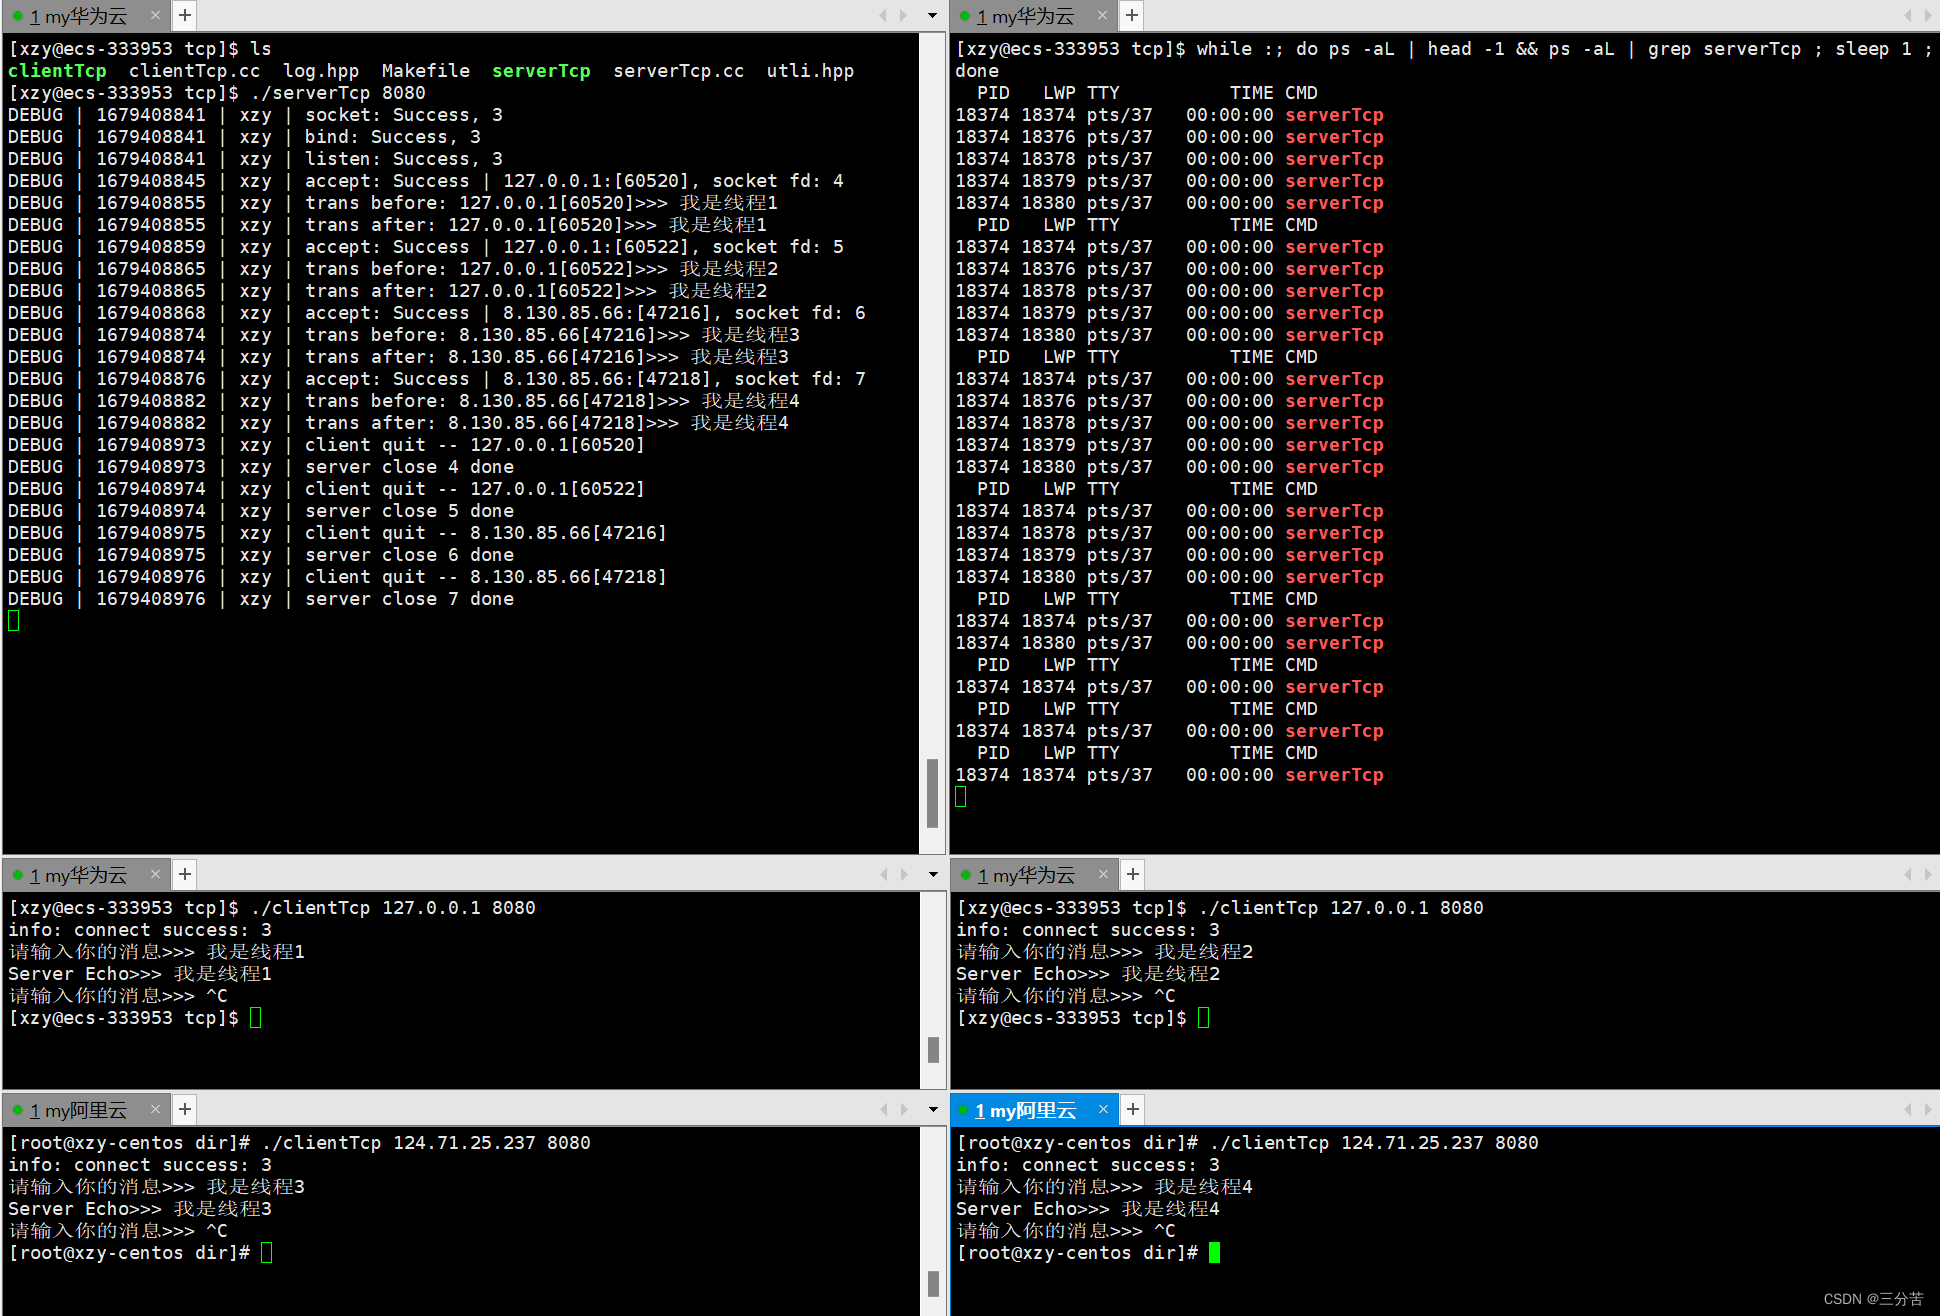This screenshot has width=1940, height=1316.
Task: Click the right tab-scroll arrow in the ps monitoring pane
Action: pyautogui.click(x=1928, y=15)
